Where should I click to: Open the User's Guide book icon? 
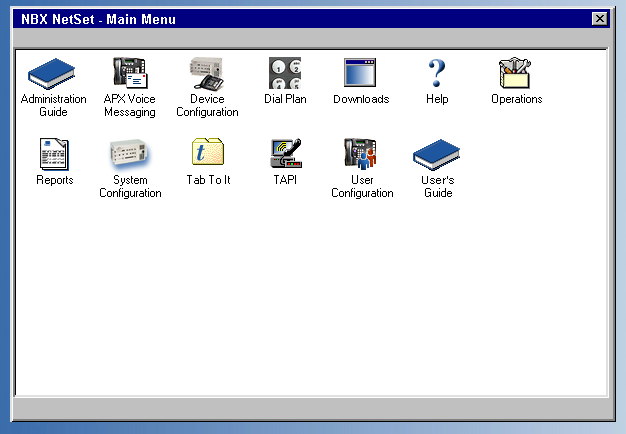(437, 154)
